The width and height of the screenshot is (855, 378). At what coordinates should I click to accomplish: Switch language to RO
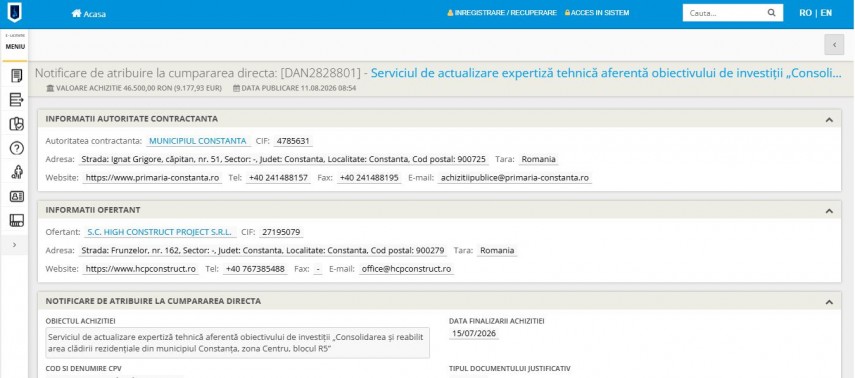point(805,13)
